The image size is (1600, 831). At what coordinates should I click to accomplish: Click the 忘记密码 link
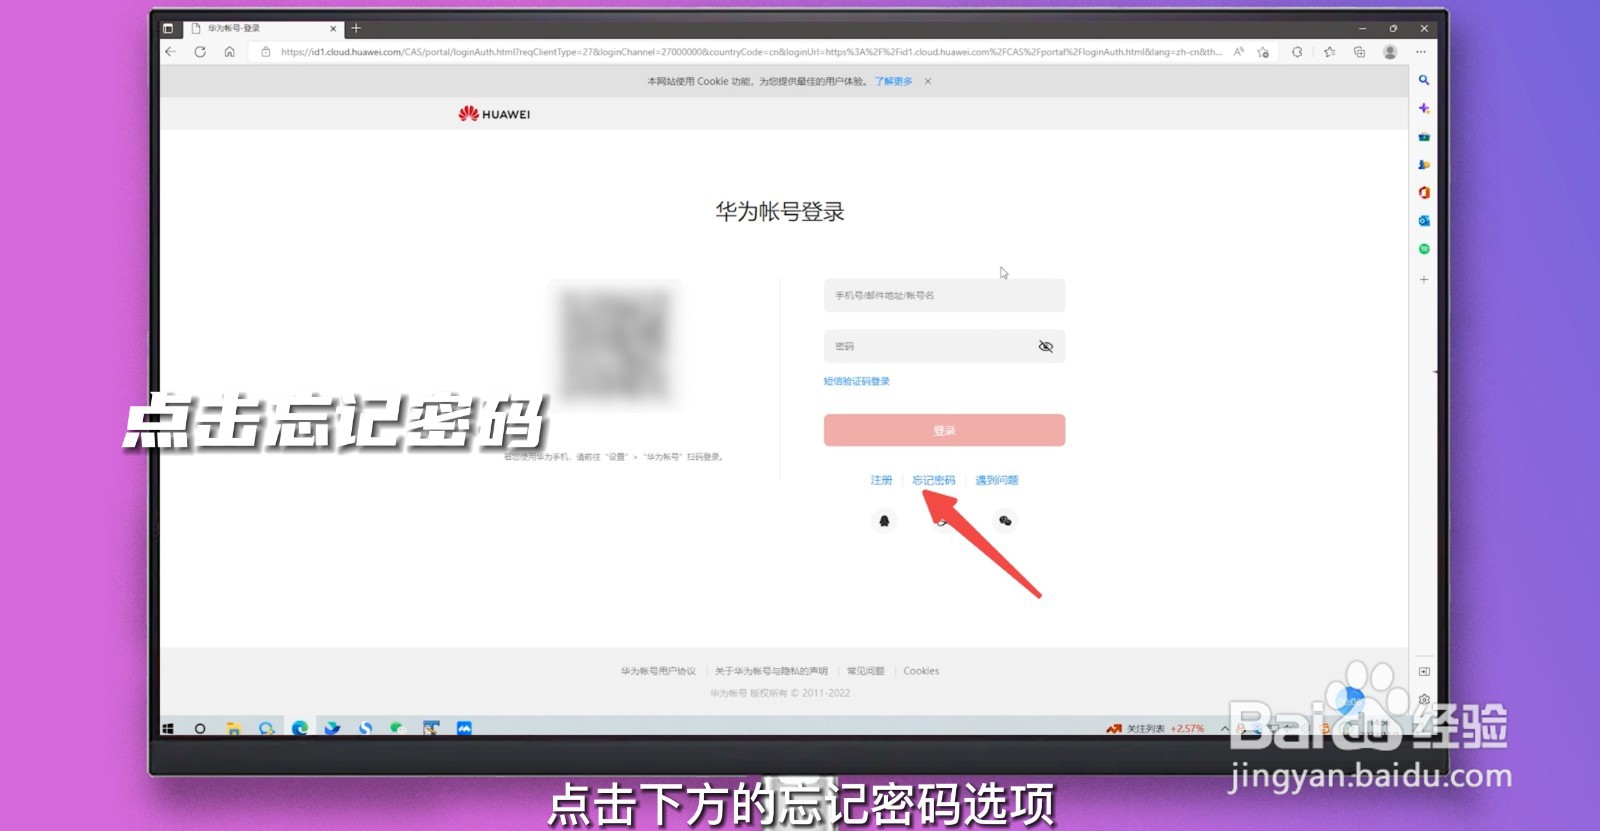pyautogui.click(x=934, y=480)
